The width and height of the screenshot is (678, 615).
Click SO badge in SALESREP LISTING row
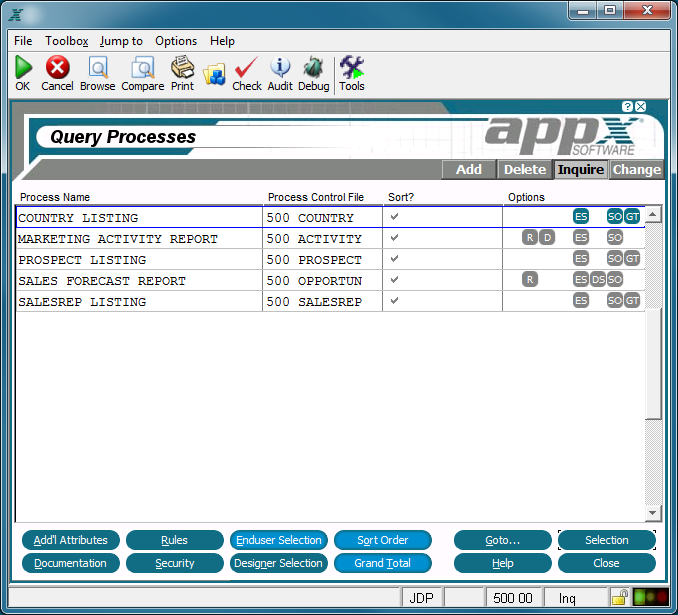tap(614, 300)
